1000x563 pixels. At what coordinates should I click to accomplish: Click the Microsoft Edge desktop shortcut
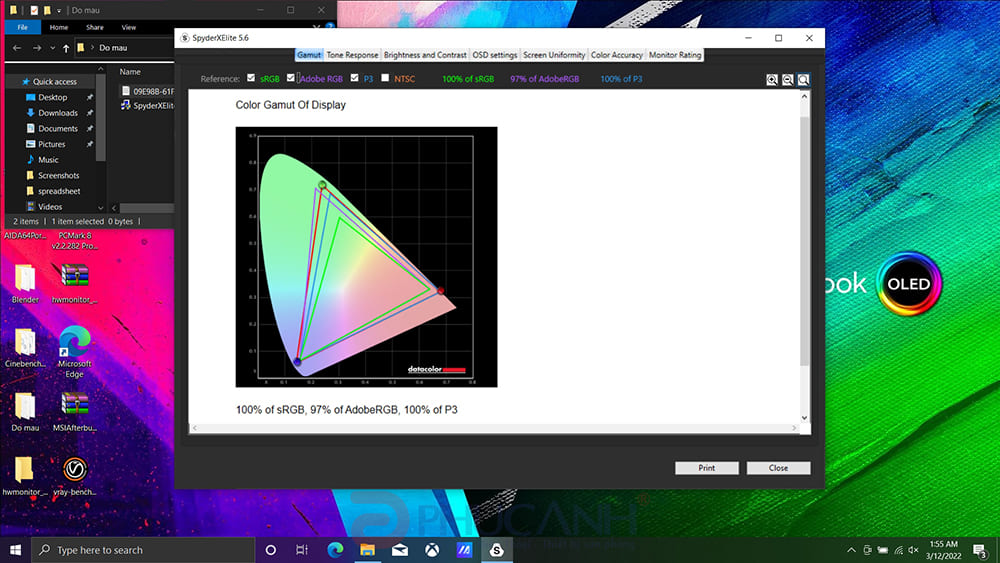tap(75, 352)
